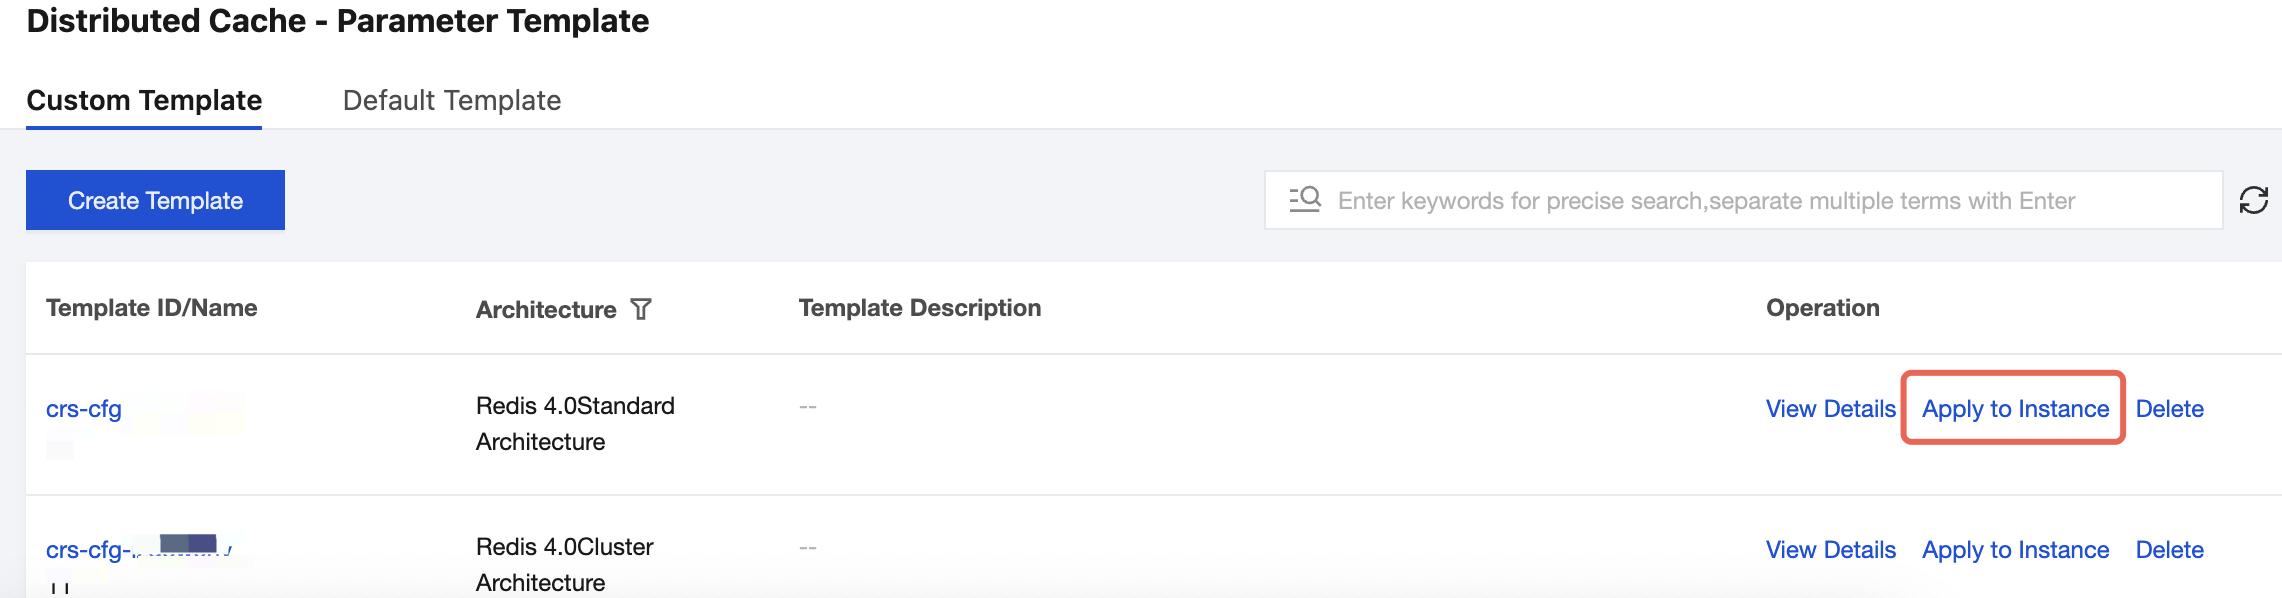The width and height of the screenshot is (2282, 598).
Task: Open the first crs-cfg template link
Action: pos(84,409)
